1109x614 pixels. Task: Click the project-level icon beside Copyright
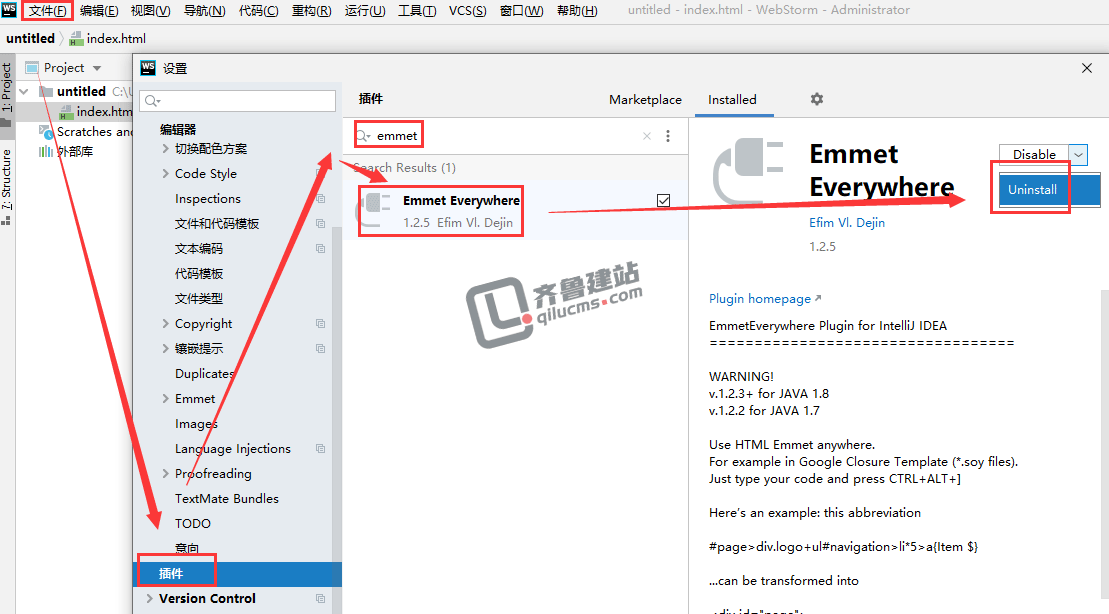point(320,323)
